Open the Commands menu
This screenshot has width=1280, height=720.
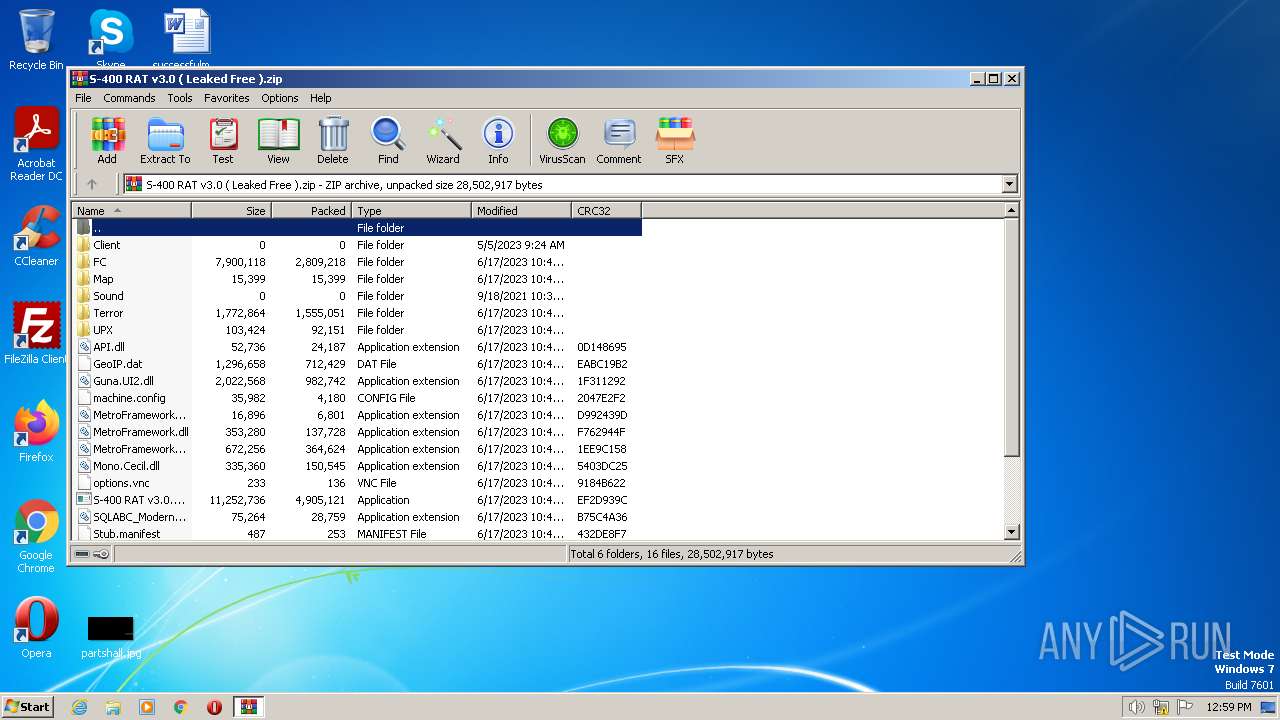[129, 98]
